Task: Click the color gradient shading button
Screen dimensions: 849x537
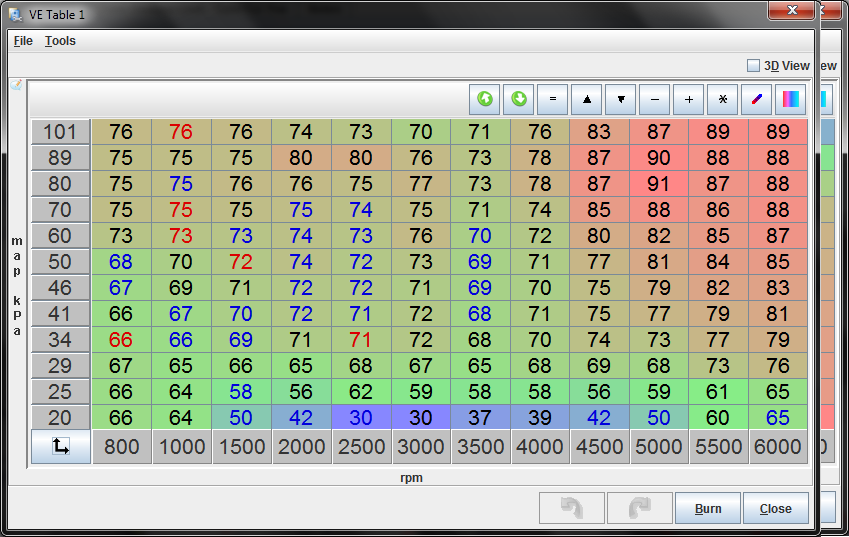Action: [x=790, y=99]
